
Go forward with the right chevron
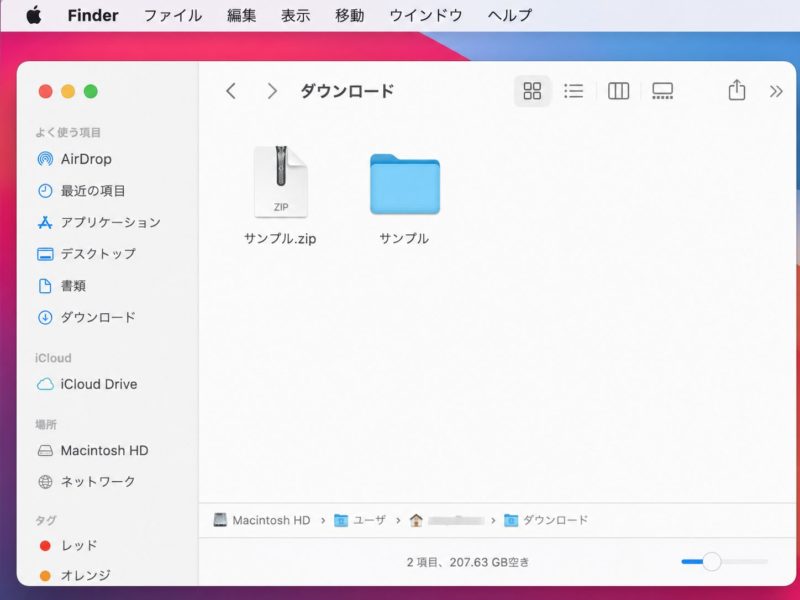click(x=272, y=91)
